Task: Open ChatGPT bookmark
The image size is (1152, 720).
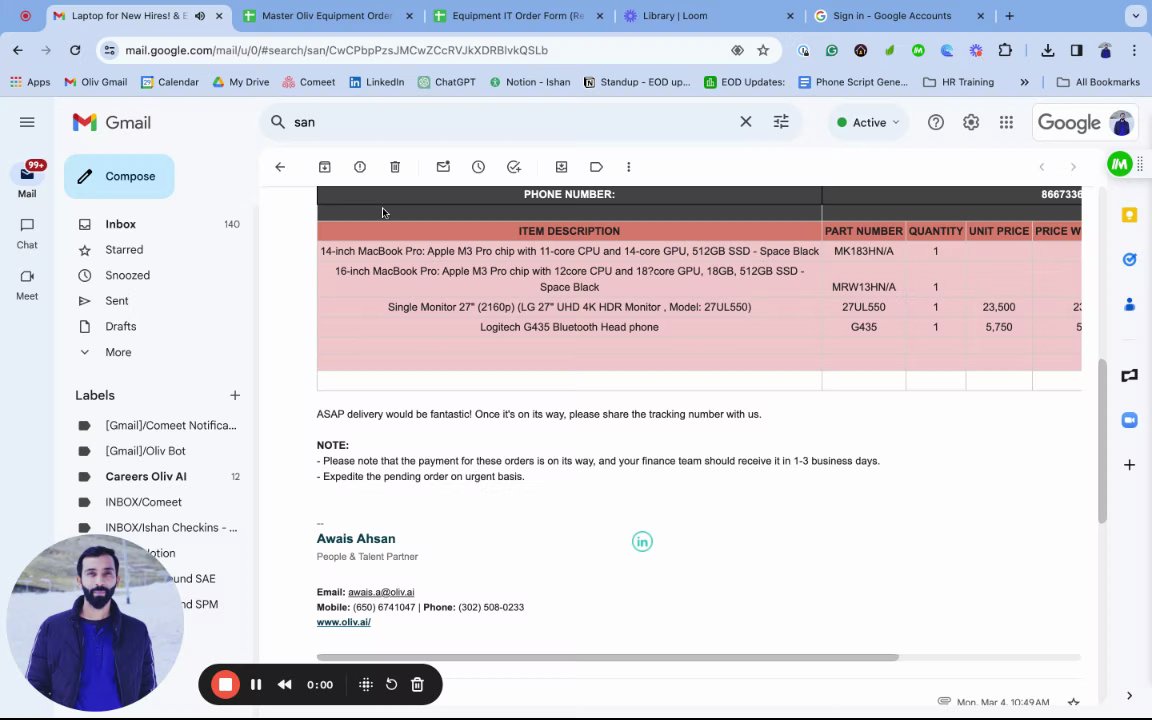Action: pos(447,82)
